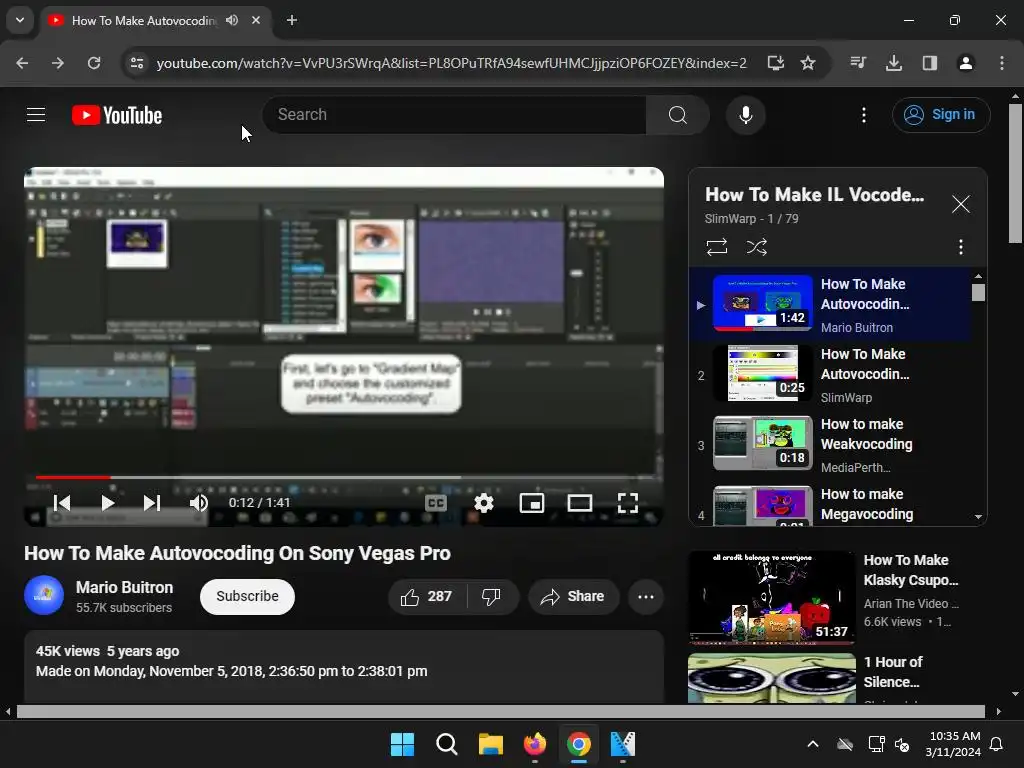Open the Mario Buitron channel name link
Image resolution: width=1024 pixels, height=768 pixels.
[x=124, y=587]
